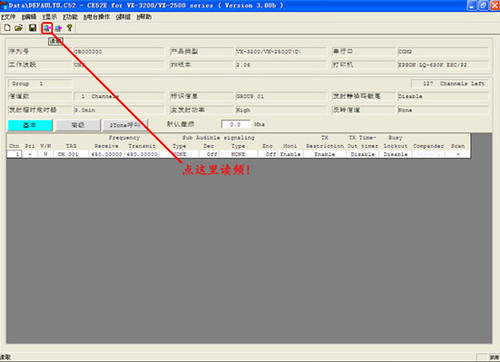500x362 pixels.
Task: Open the 显示 (View) menu
Action: point(49,17)
